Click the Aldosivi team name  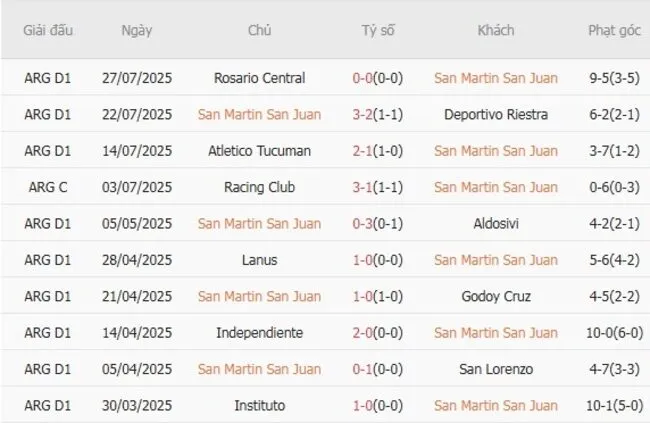click(x=496, y=224)
